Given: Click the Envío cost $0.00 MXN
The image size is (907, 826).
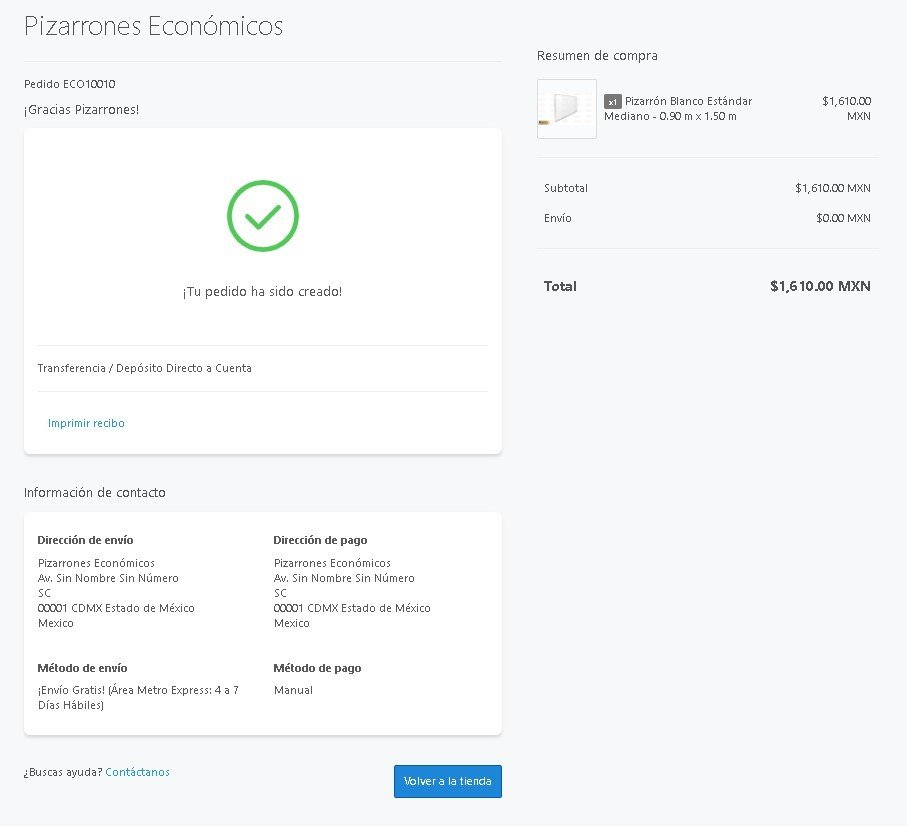Looking at the screenshot, I should [843, 218].
